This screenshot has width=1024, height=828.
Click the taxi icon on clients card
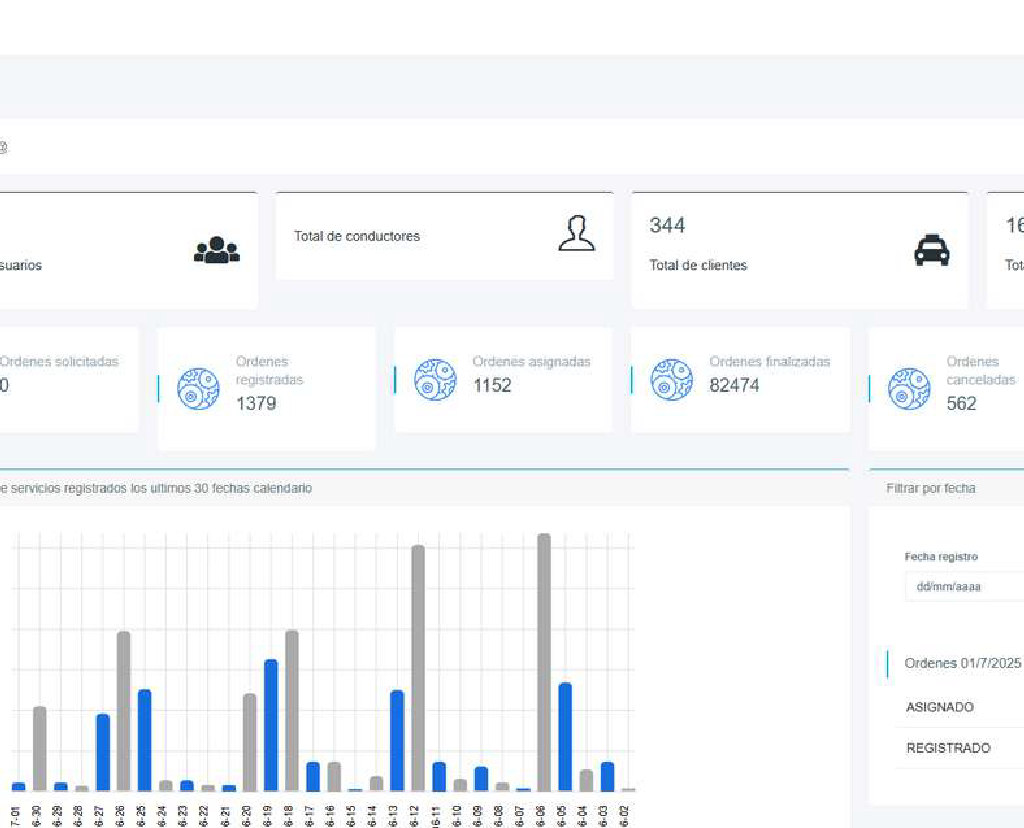tap(931, 250)
